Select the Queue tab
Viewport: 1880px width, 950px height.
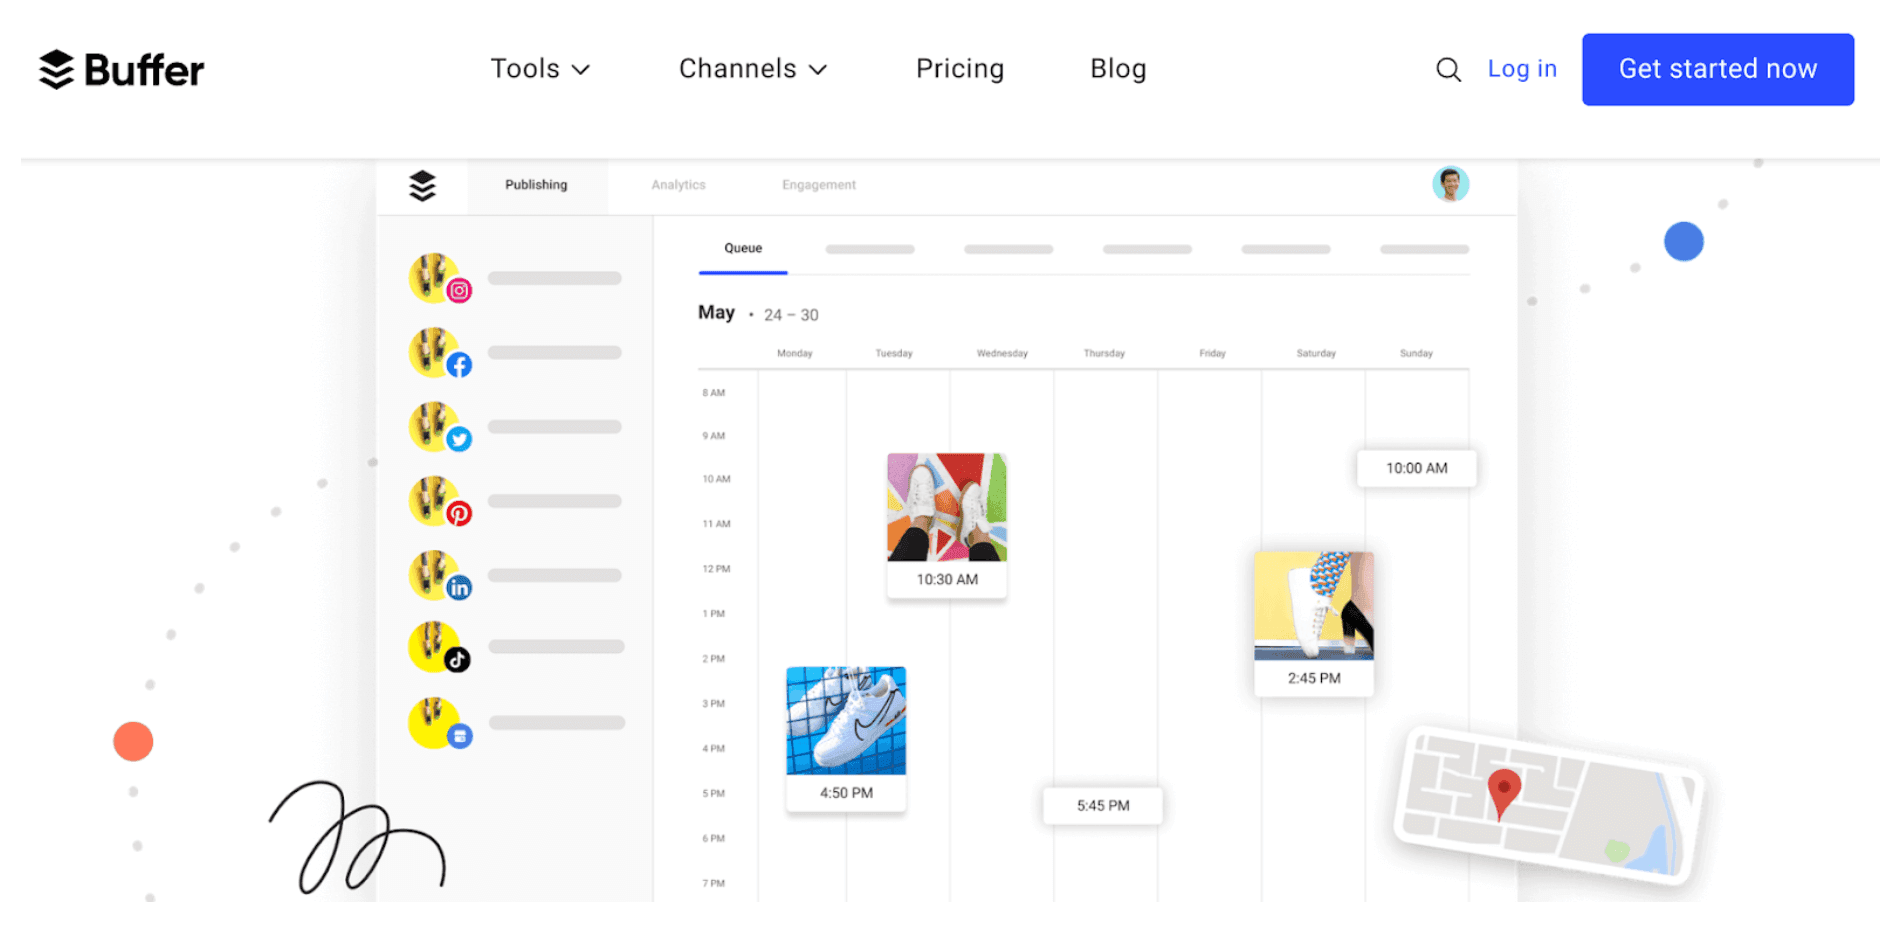pyautogui.click(x=742, y=247)
